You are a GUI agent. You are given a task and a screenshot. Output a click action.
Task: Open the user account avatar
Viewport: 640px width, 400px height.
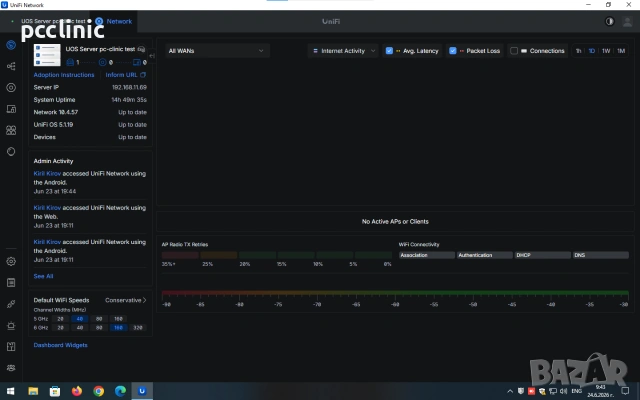pyautogui.click(x=627, y=21)
